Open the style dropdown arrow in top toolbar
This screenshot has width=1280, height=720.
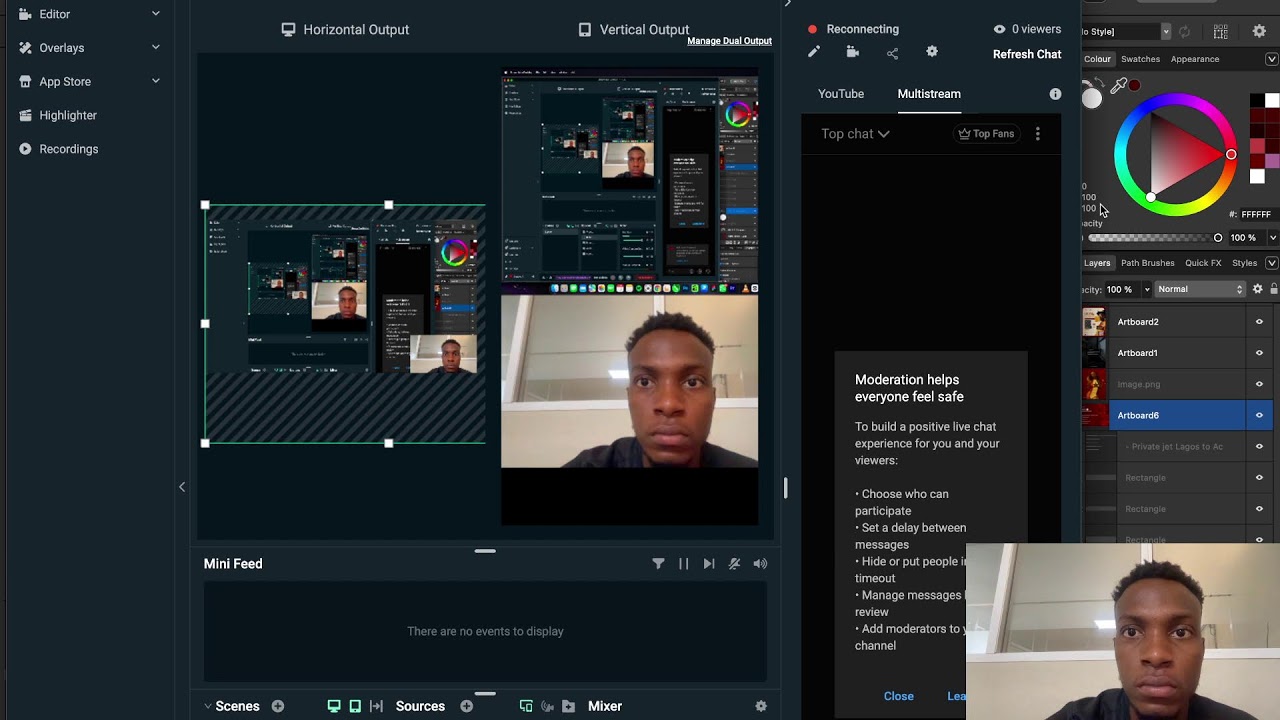tap(1165, 32)
